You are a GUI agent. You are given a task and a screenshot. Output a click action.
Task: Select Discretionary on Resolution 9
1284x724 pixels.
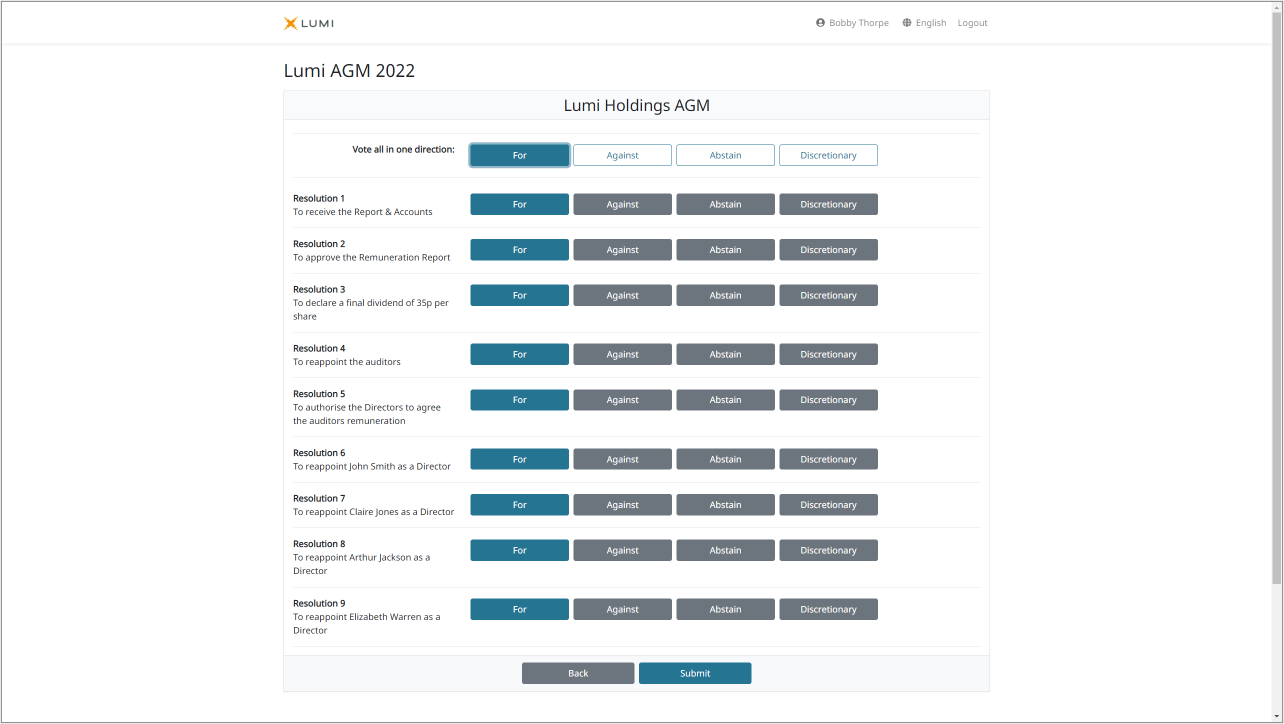click(x=829, y=609)
